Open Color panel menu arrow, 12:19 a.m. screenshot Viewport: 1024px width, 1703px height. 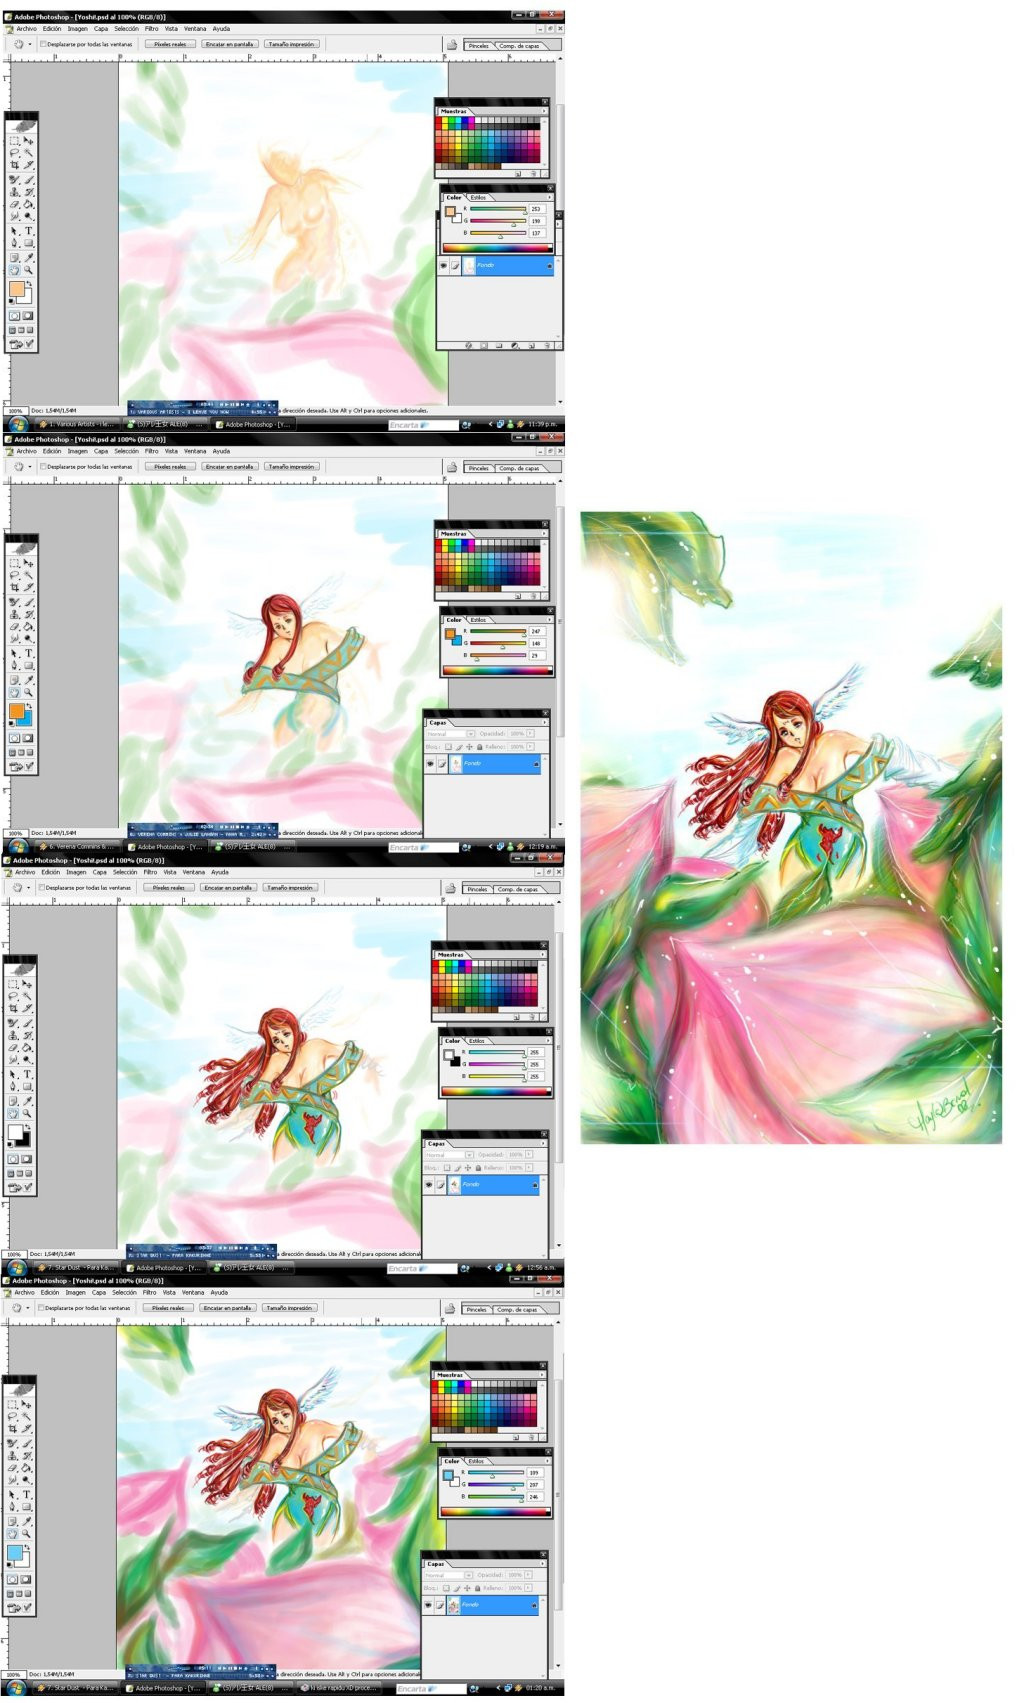(x=549, y=620)
